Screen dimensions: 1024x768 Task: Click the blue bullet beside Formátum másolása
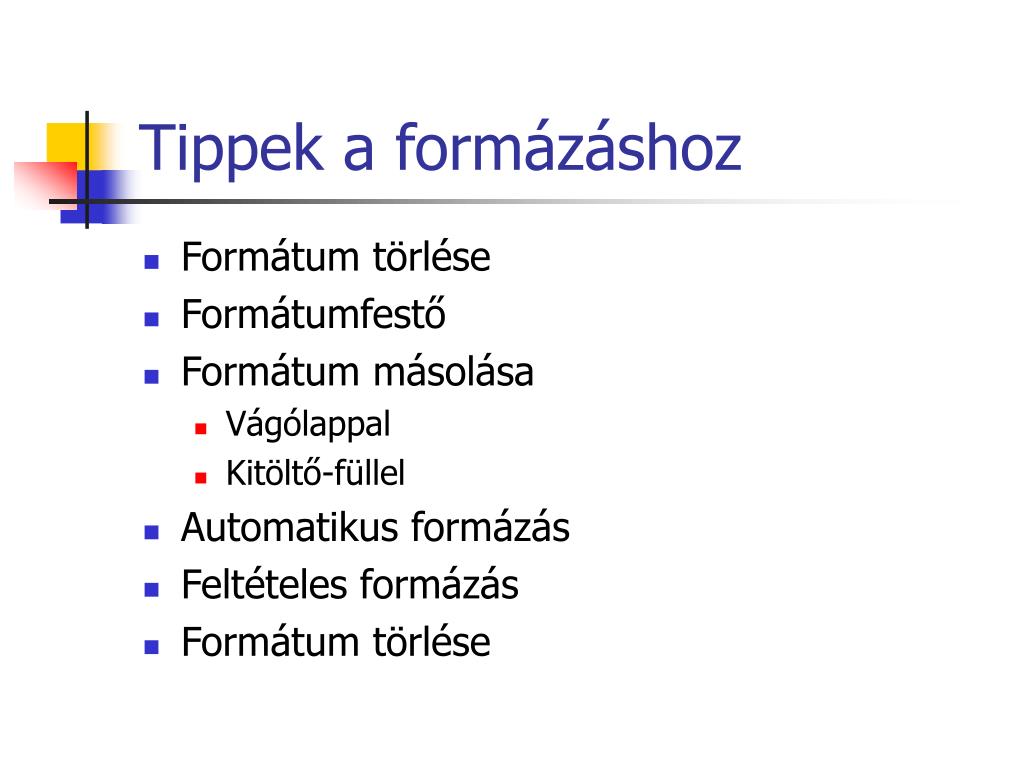click(152, 377)
